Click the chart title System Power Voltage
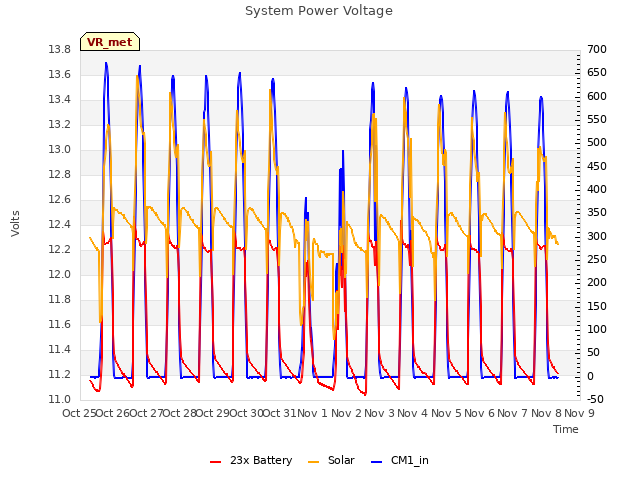 click(x=319, y=11)
